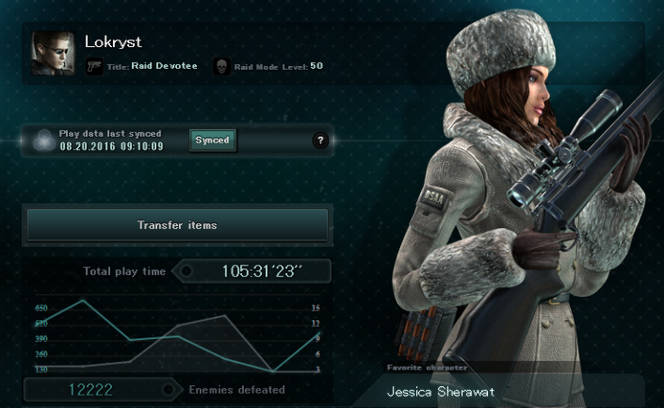Screen dimensions: 664x408
Task: Click the Transfer items button
Action: click(x=177, y=225)
